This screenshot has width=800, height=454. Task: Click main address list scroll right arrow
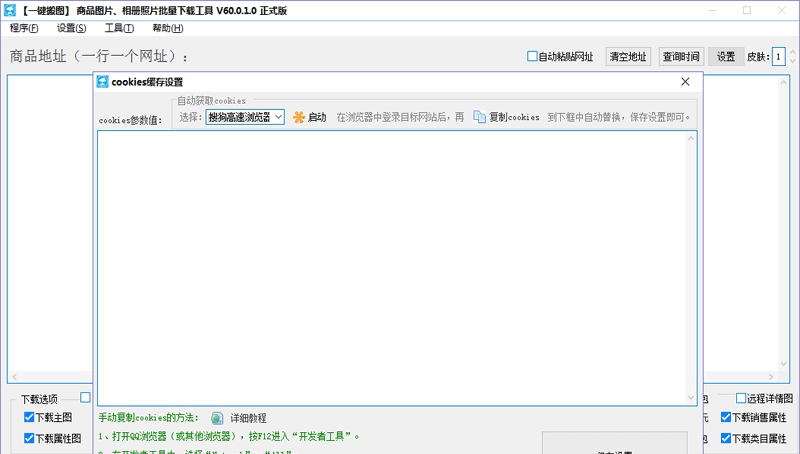(771, 377)
